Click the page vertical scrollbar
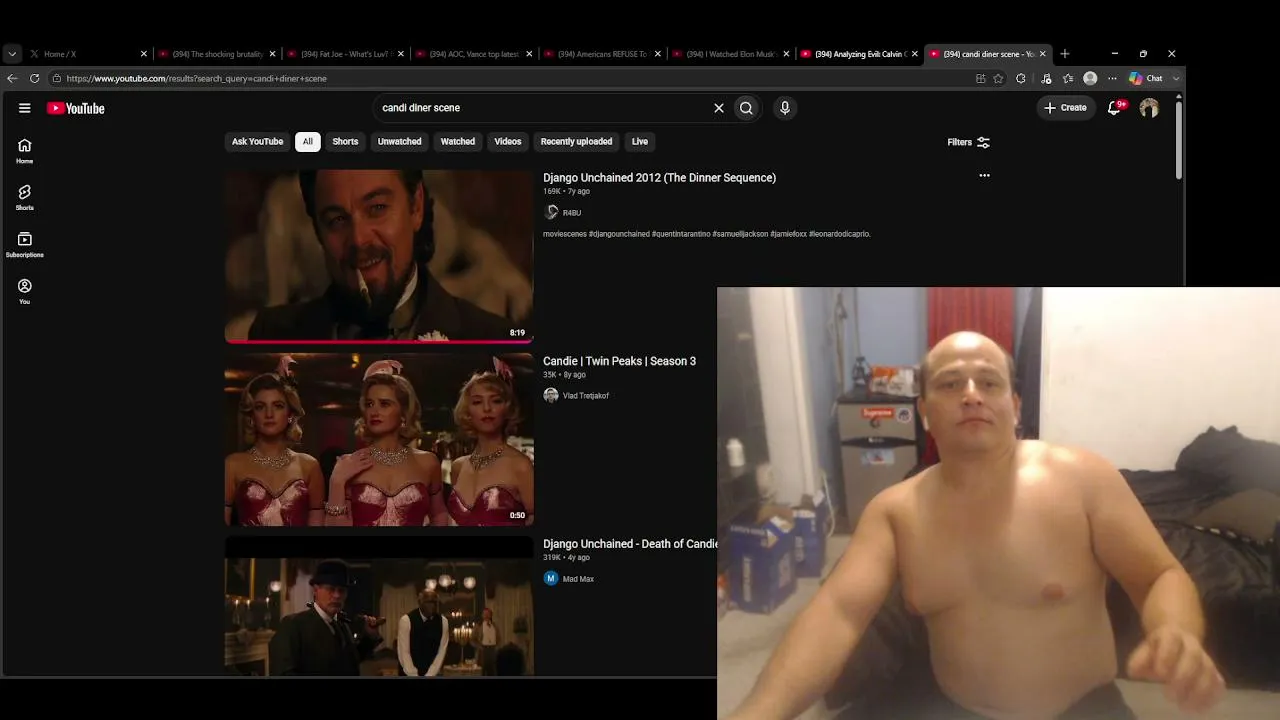The height and width of the screenshot is (720, 1280). tap(1179, 139)
